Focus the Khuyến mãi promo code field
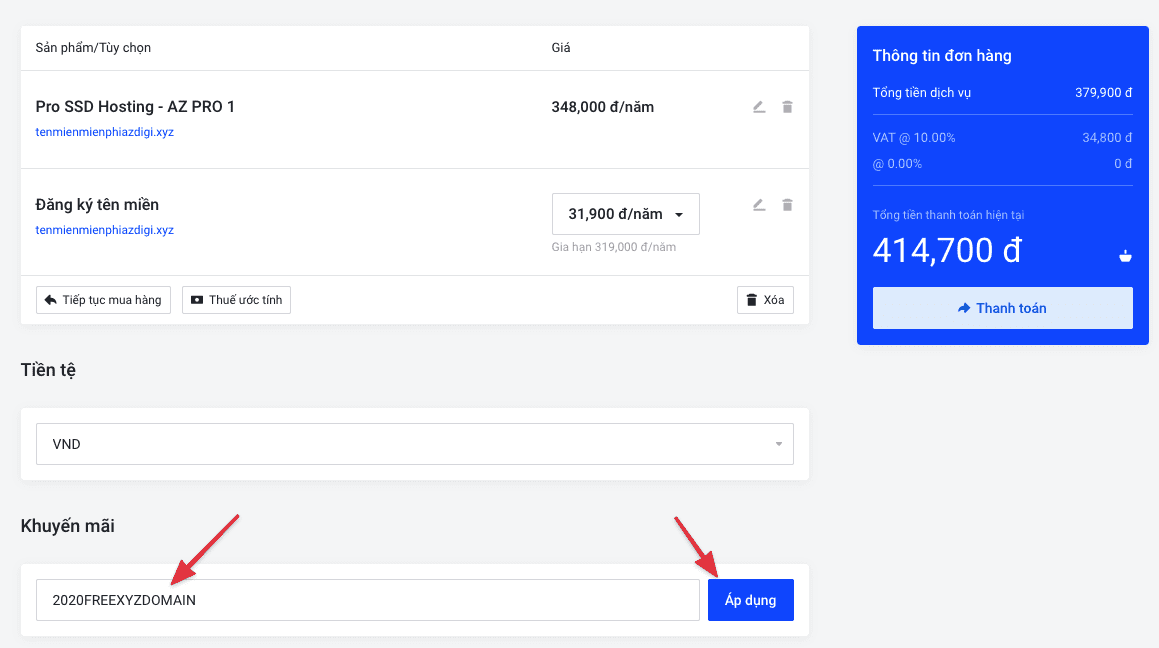The width and height of the screenshot is (1159, 648). 367,600
